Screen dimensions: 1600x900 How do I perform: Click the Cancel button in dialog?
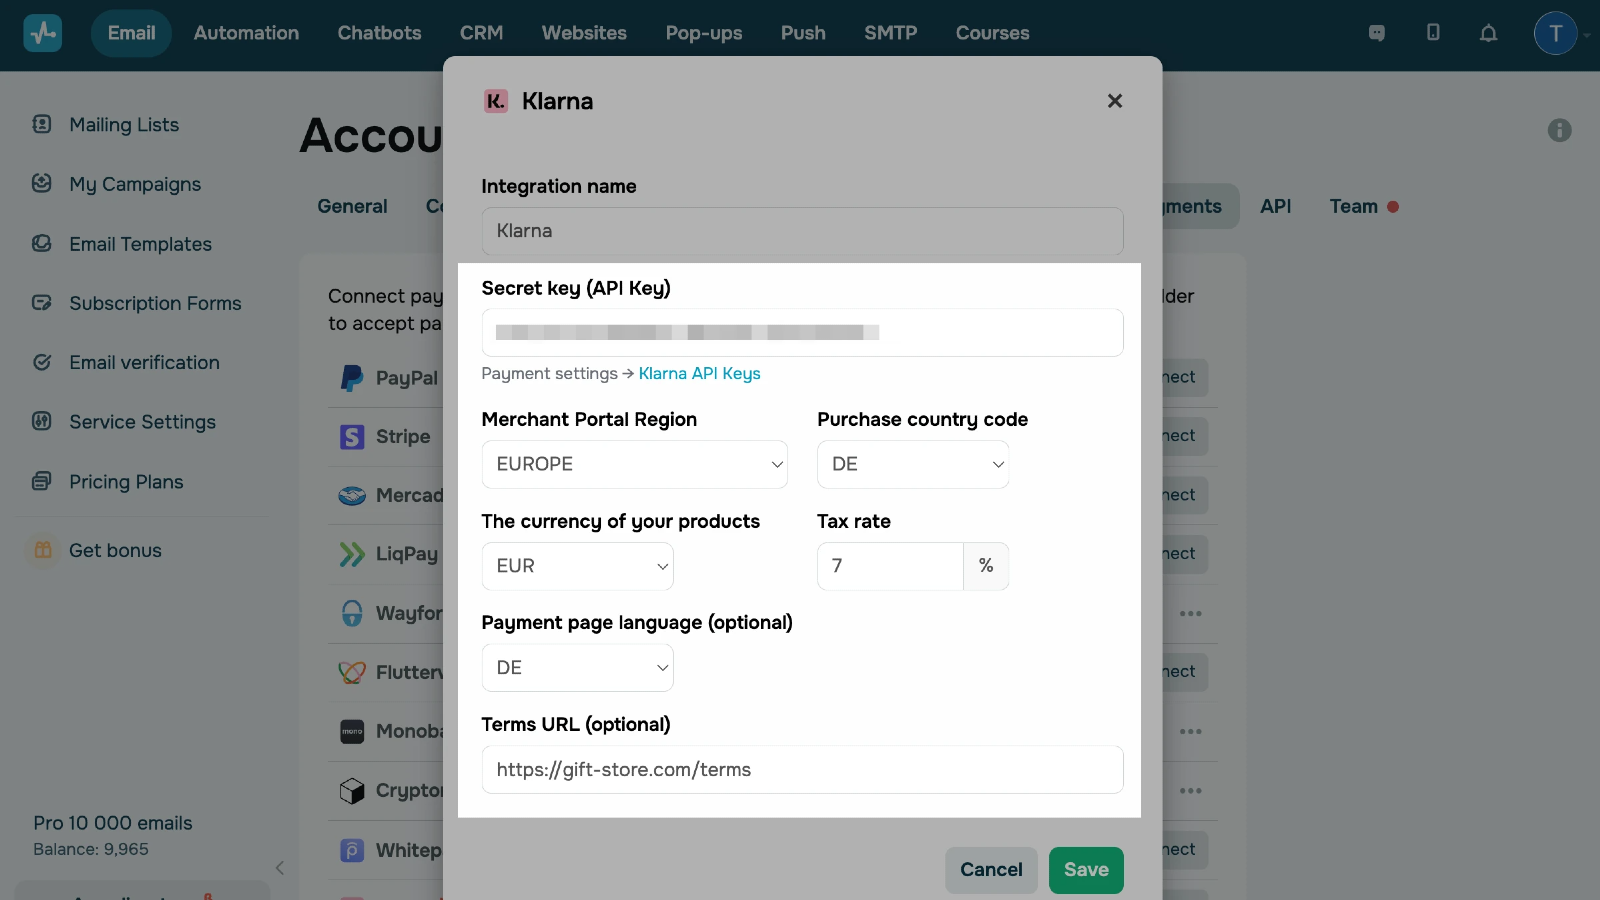pyautogui.click(x=990, y=870)
